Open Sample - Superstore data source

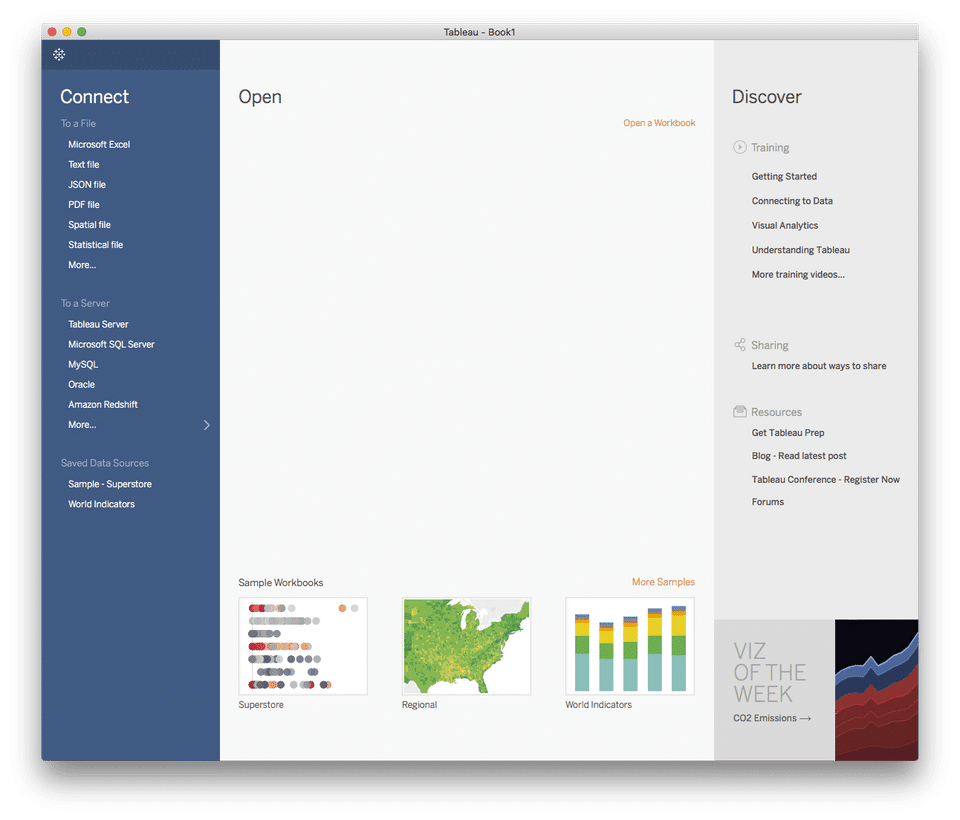110,484
